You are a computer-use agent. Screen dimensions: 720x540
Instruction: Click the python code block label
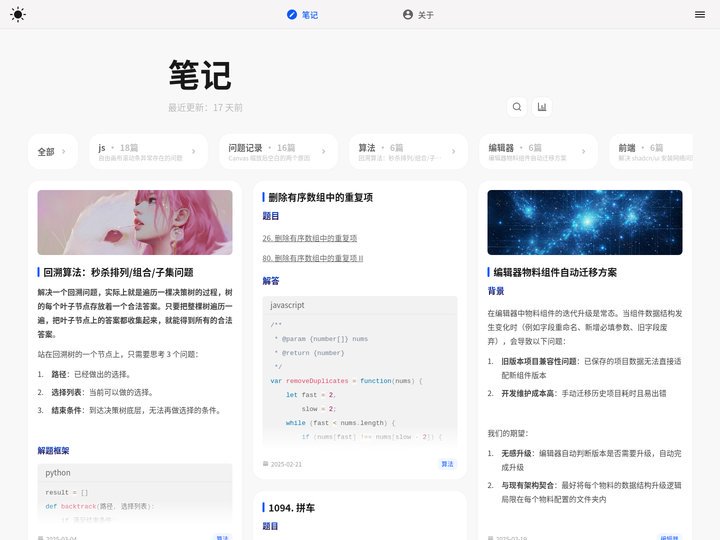[x=58, y=473]
